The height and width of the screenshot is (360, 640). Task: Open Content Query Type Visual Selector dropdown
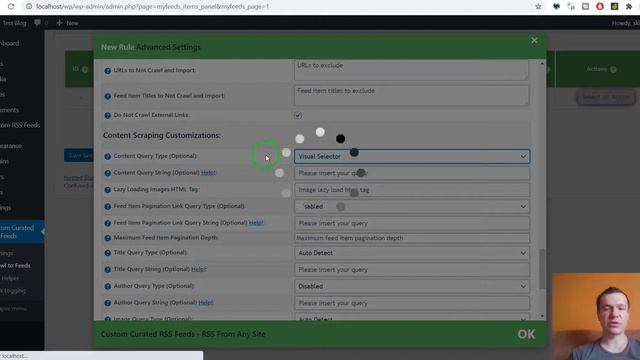412,156
